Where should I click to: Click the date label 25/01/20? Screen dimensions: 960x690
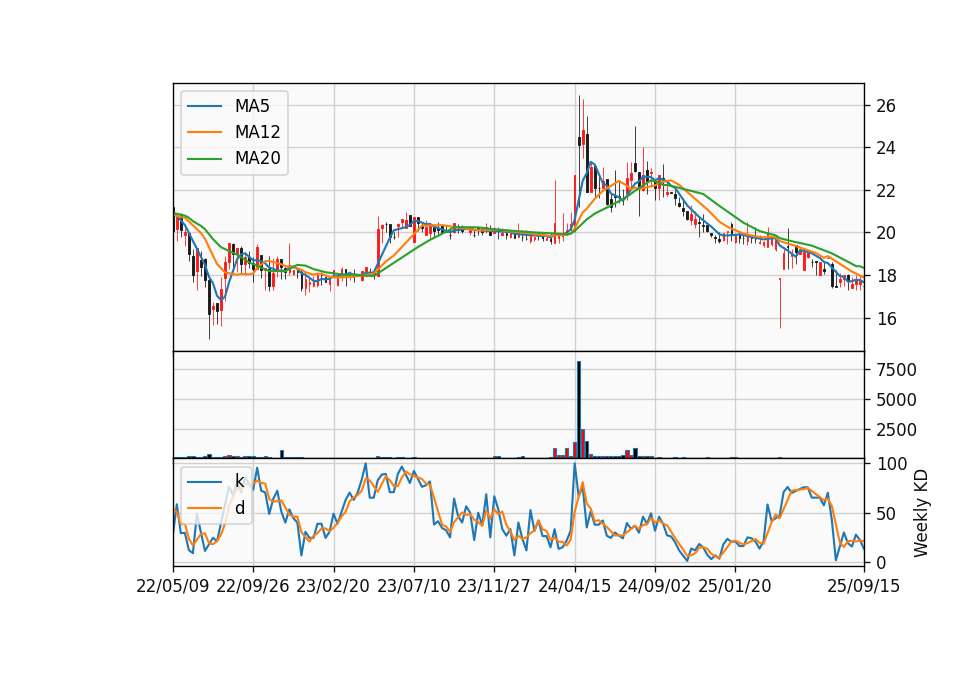(735, 586)
